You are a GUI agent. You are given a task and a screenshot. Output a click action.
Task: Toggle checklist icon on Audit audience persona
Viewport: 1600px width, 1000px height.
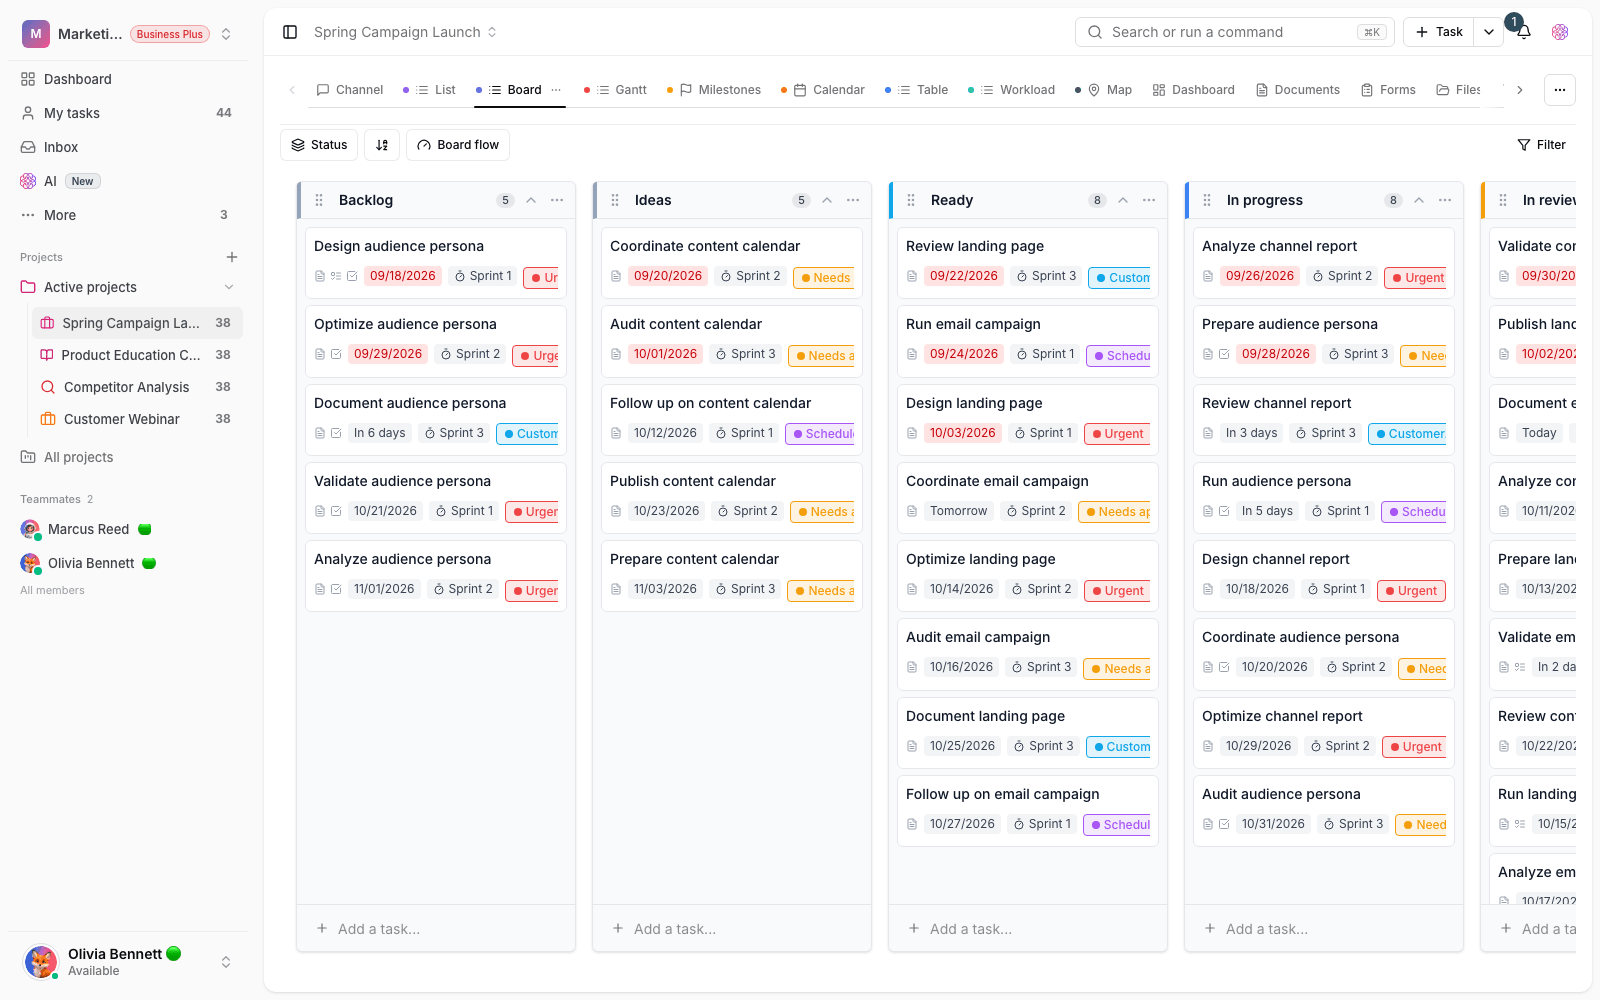(1224, 824)
